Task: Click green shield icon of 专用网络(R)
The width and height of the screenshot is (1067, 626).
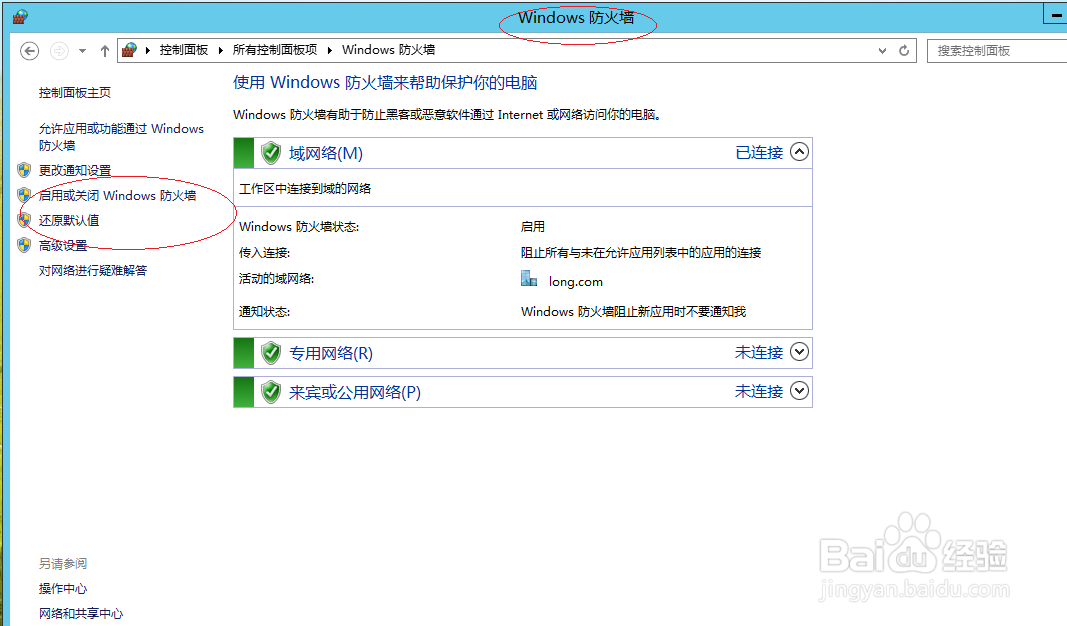Action: click(271, 353)
